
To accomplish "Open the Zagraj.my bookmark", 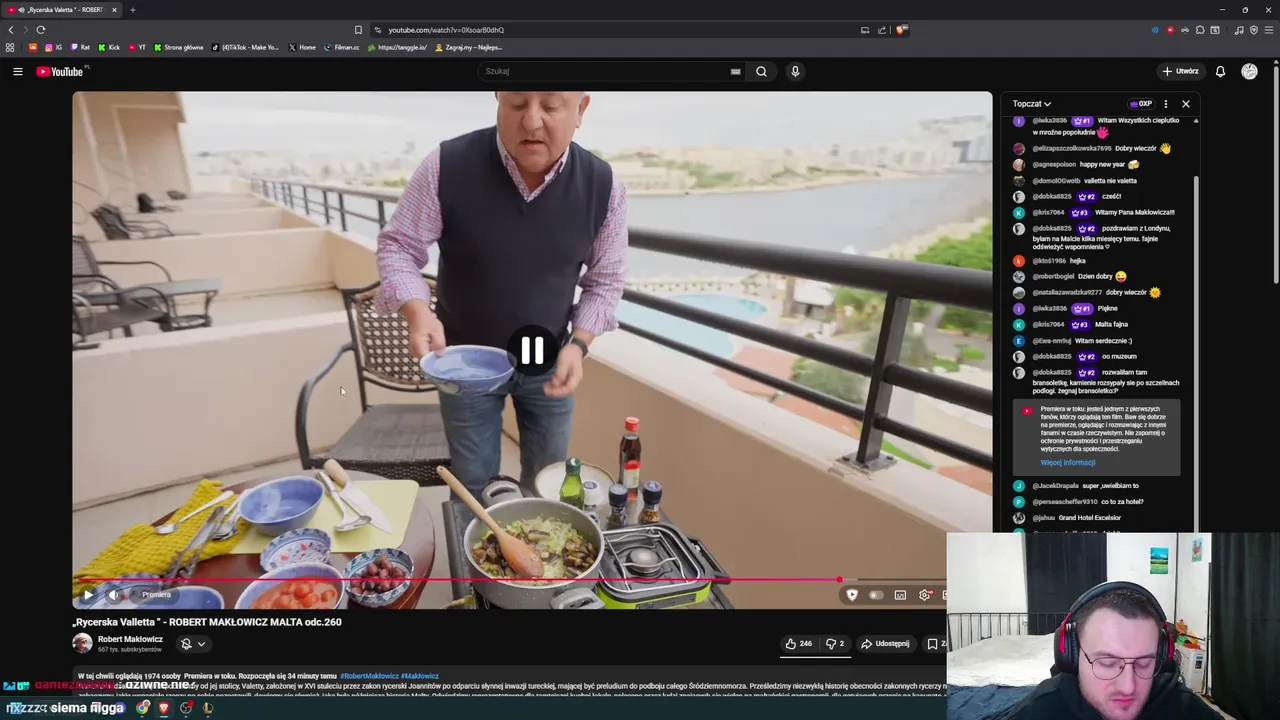I will pyautogui.click(x=468, y=47).
